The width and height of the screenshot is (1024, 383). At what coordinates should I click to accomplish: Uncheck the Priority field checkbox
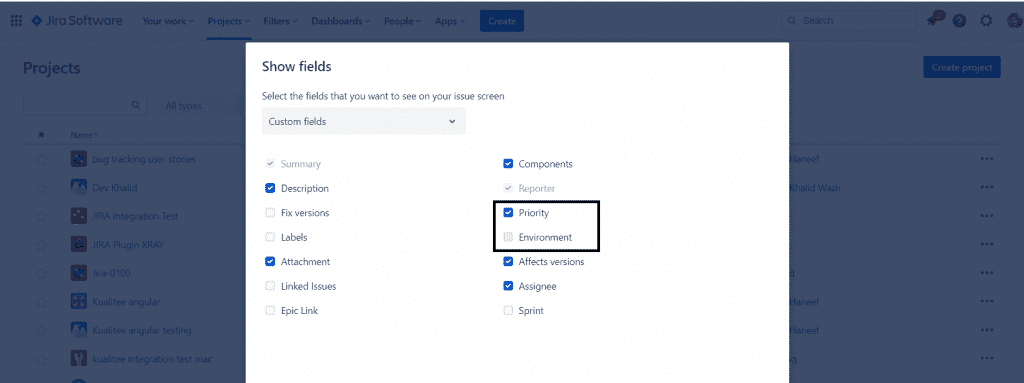(508, 212)
